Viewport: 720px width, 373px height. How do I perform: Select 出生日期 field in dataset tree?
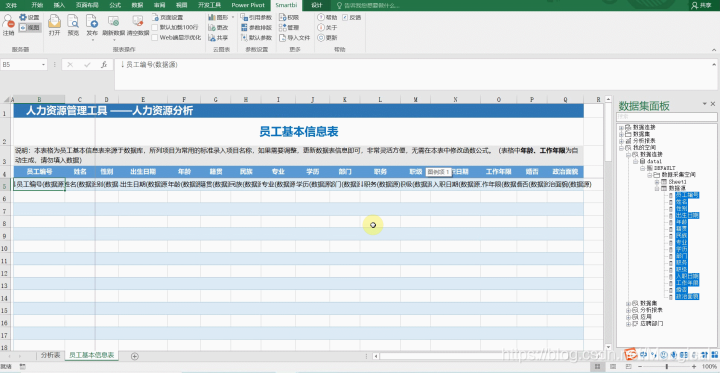pos(687,215)
